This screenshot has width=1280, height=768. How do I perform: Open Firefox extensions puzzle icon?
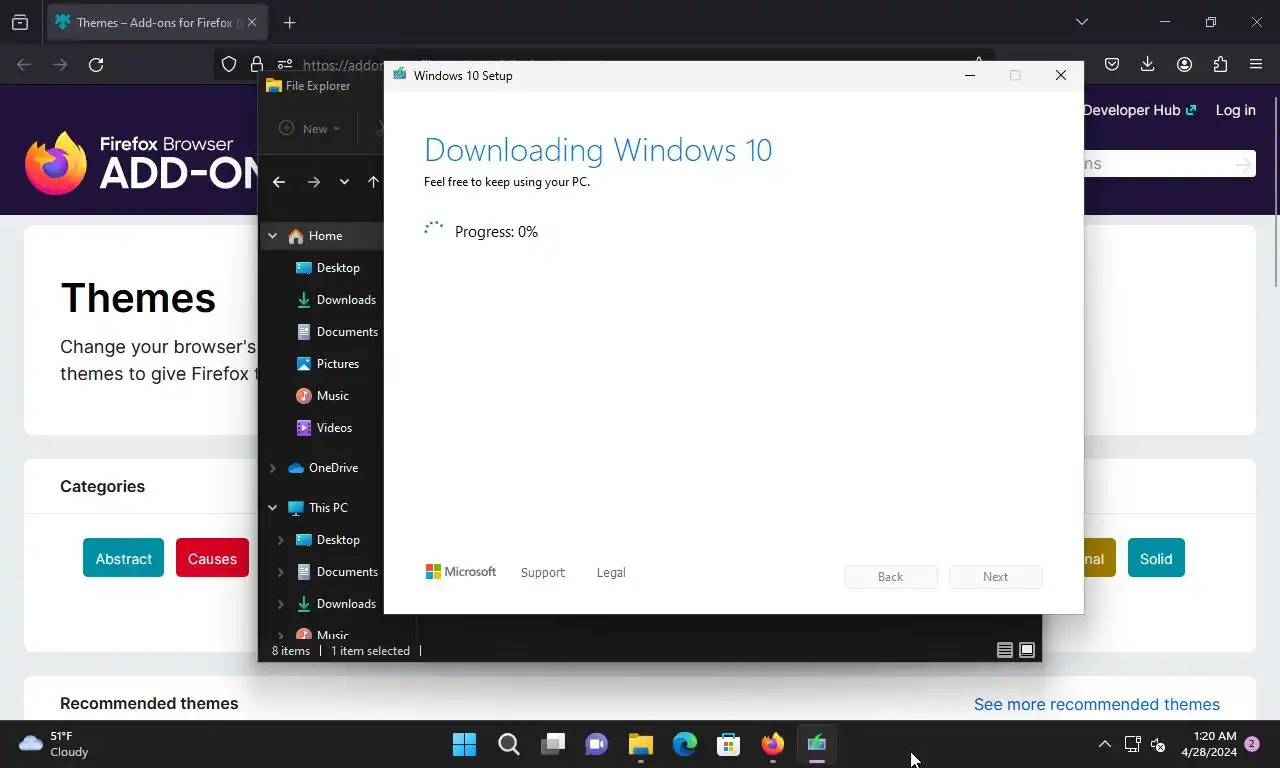point(1220,65)
